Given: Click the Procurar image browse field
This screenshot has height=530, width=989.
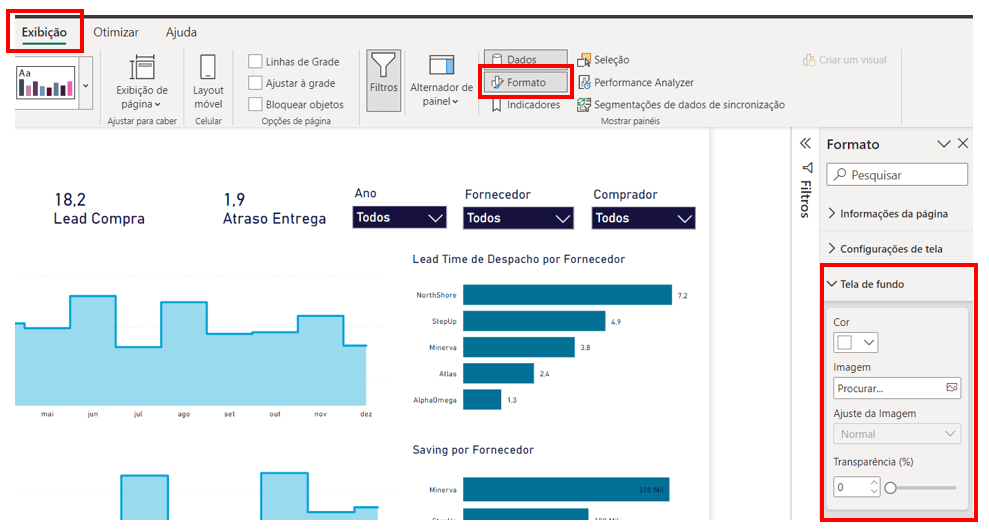Looking at the screenshot, I should (897, 388).
